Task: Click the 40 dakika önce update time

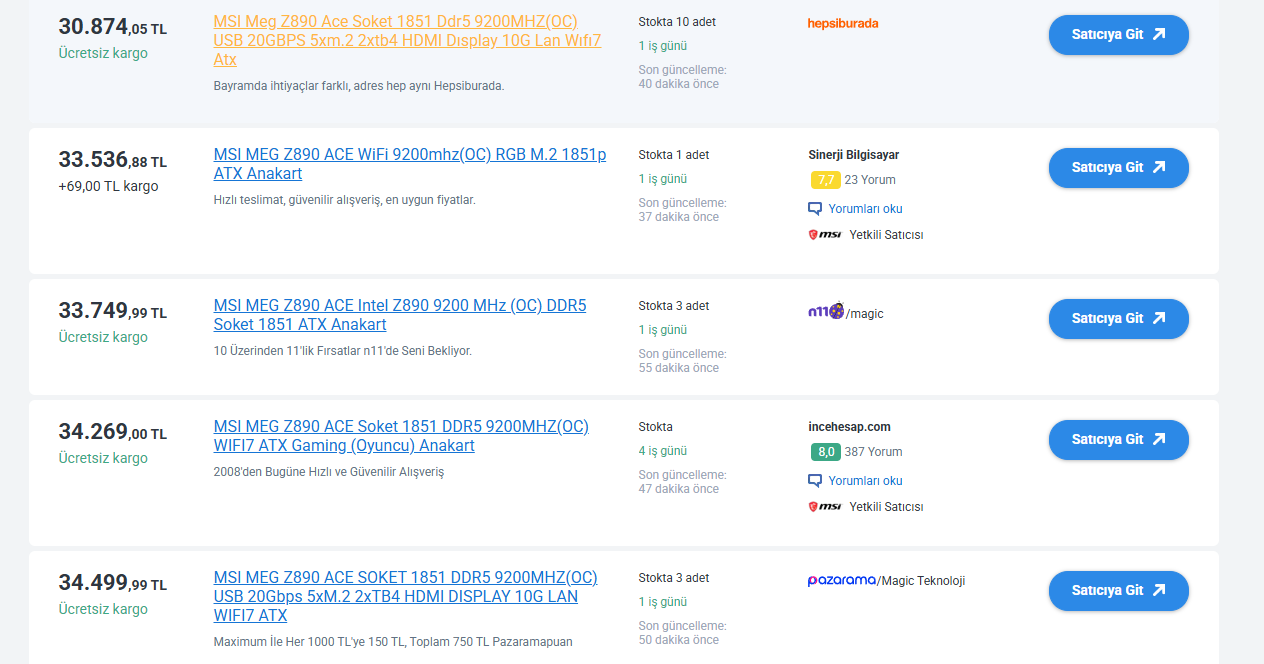Action: point(679,84)
